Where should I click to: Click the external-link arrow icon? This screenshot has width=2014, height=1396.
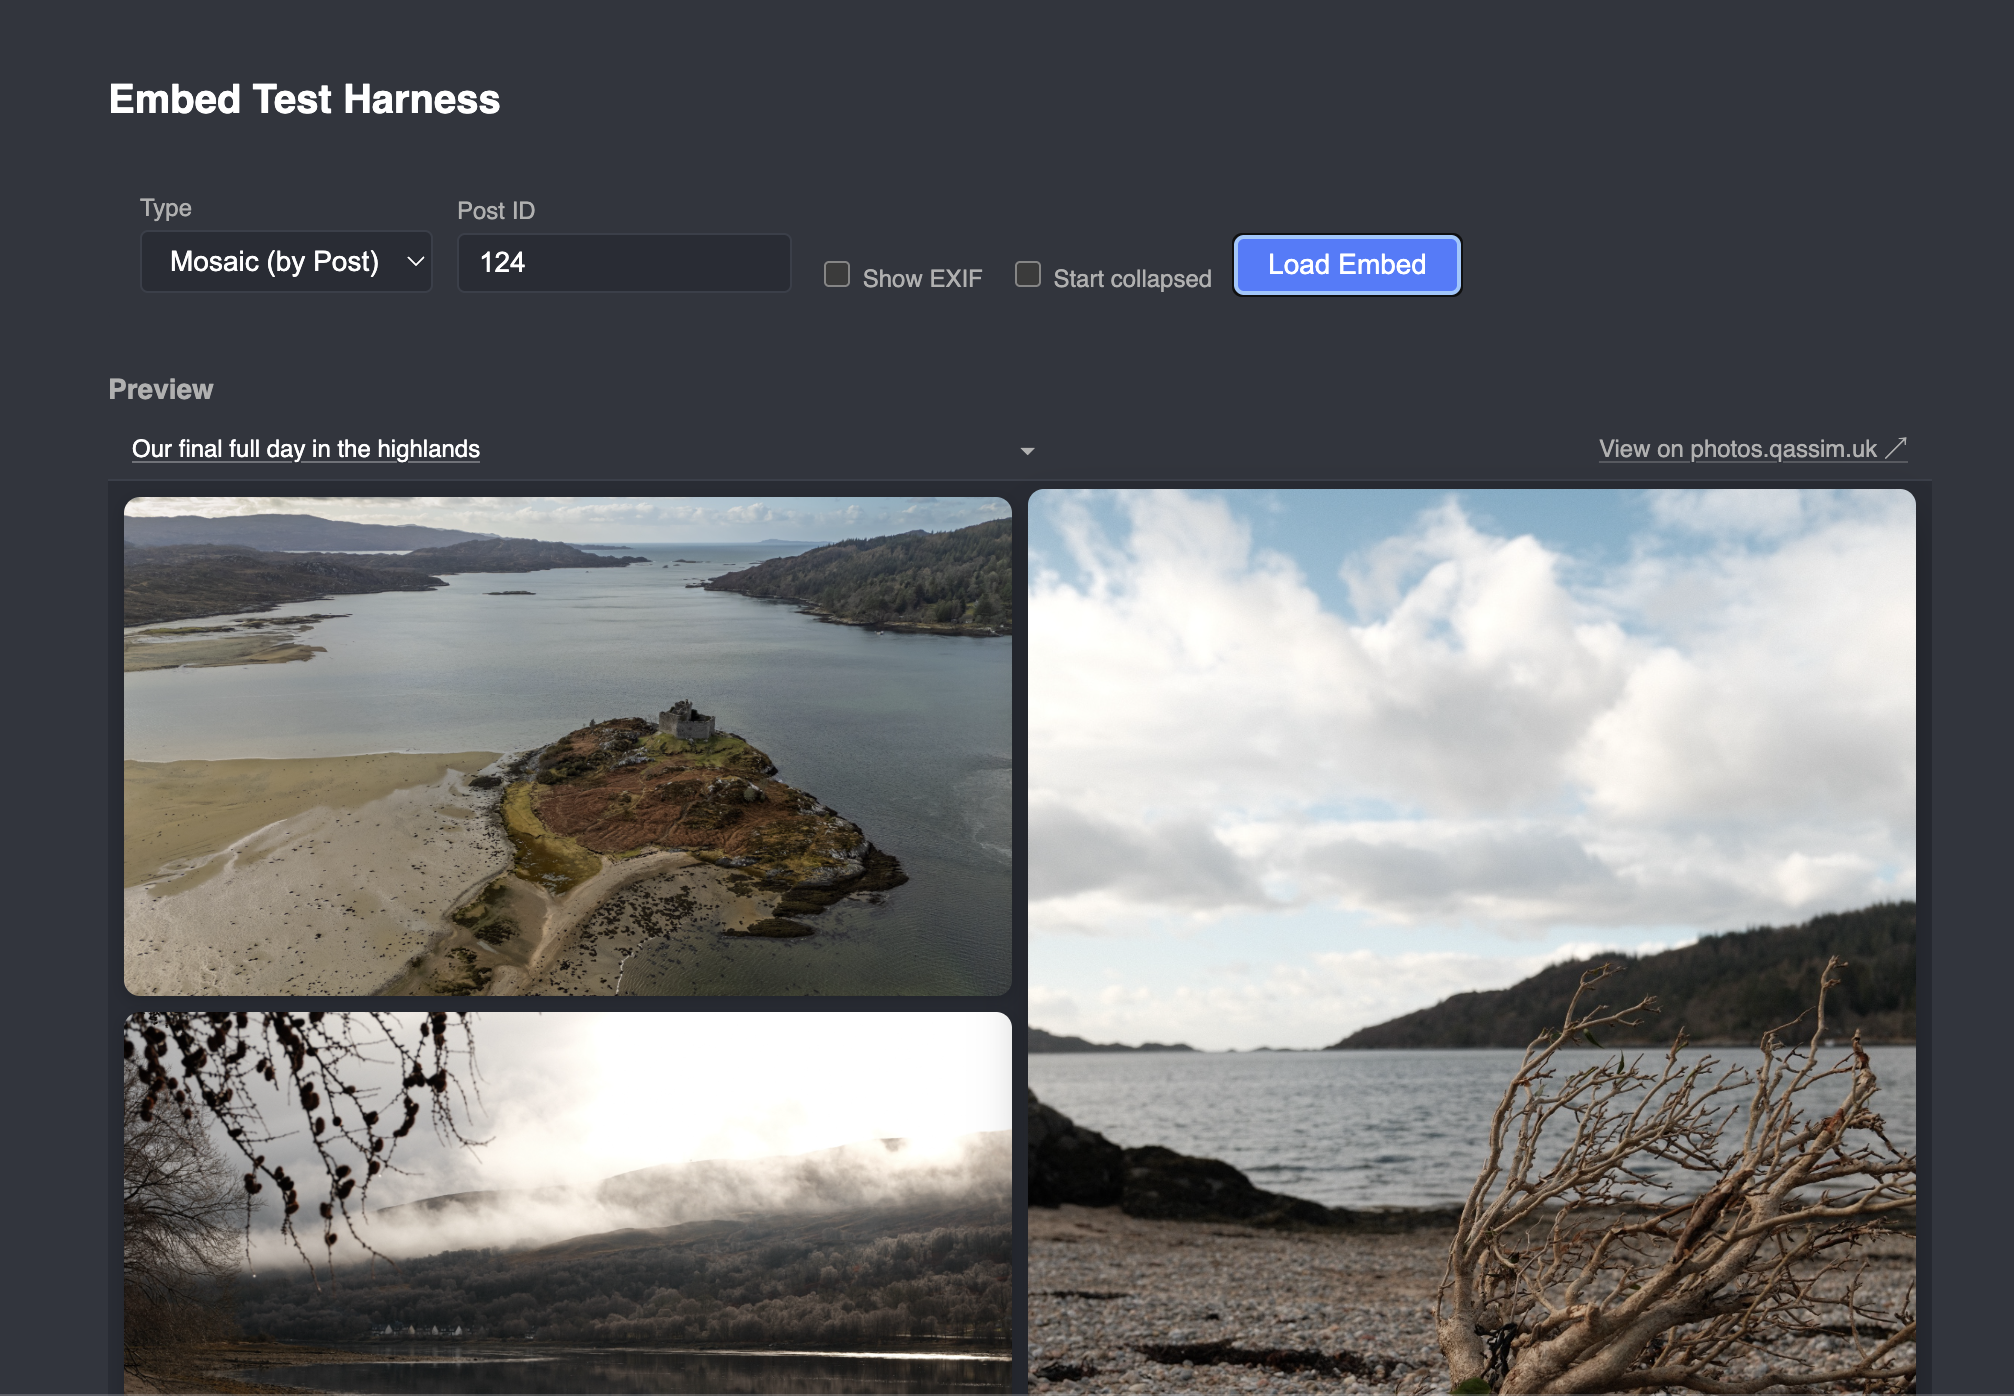[1896, 448]
